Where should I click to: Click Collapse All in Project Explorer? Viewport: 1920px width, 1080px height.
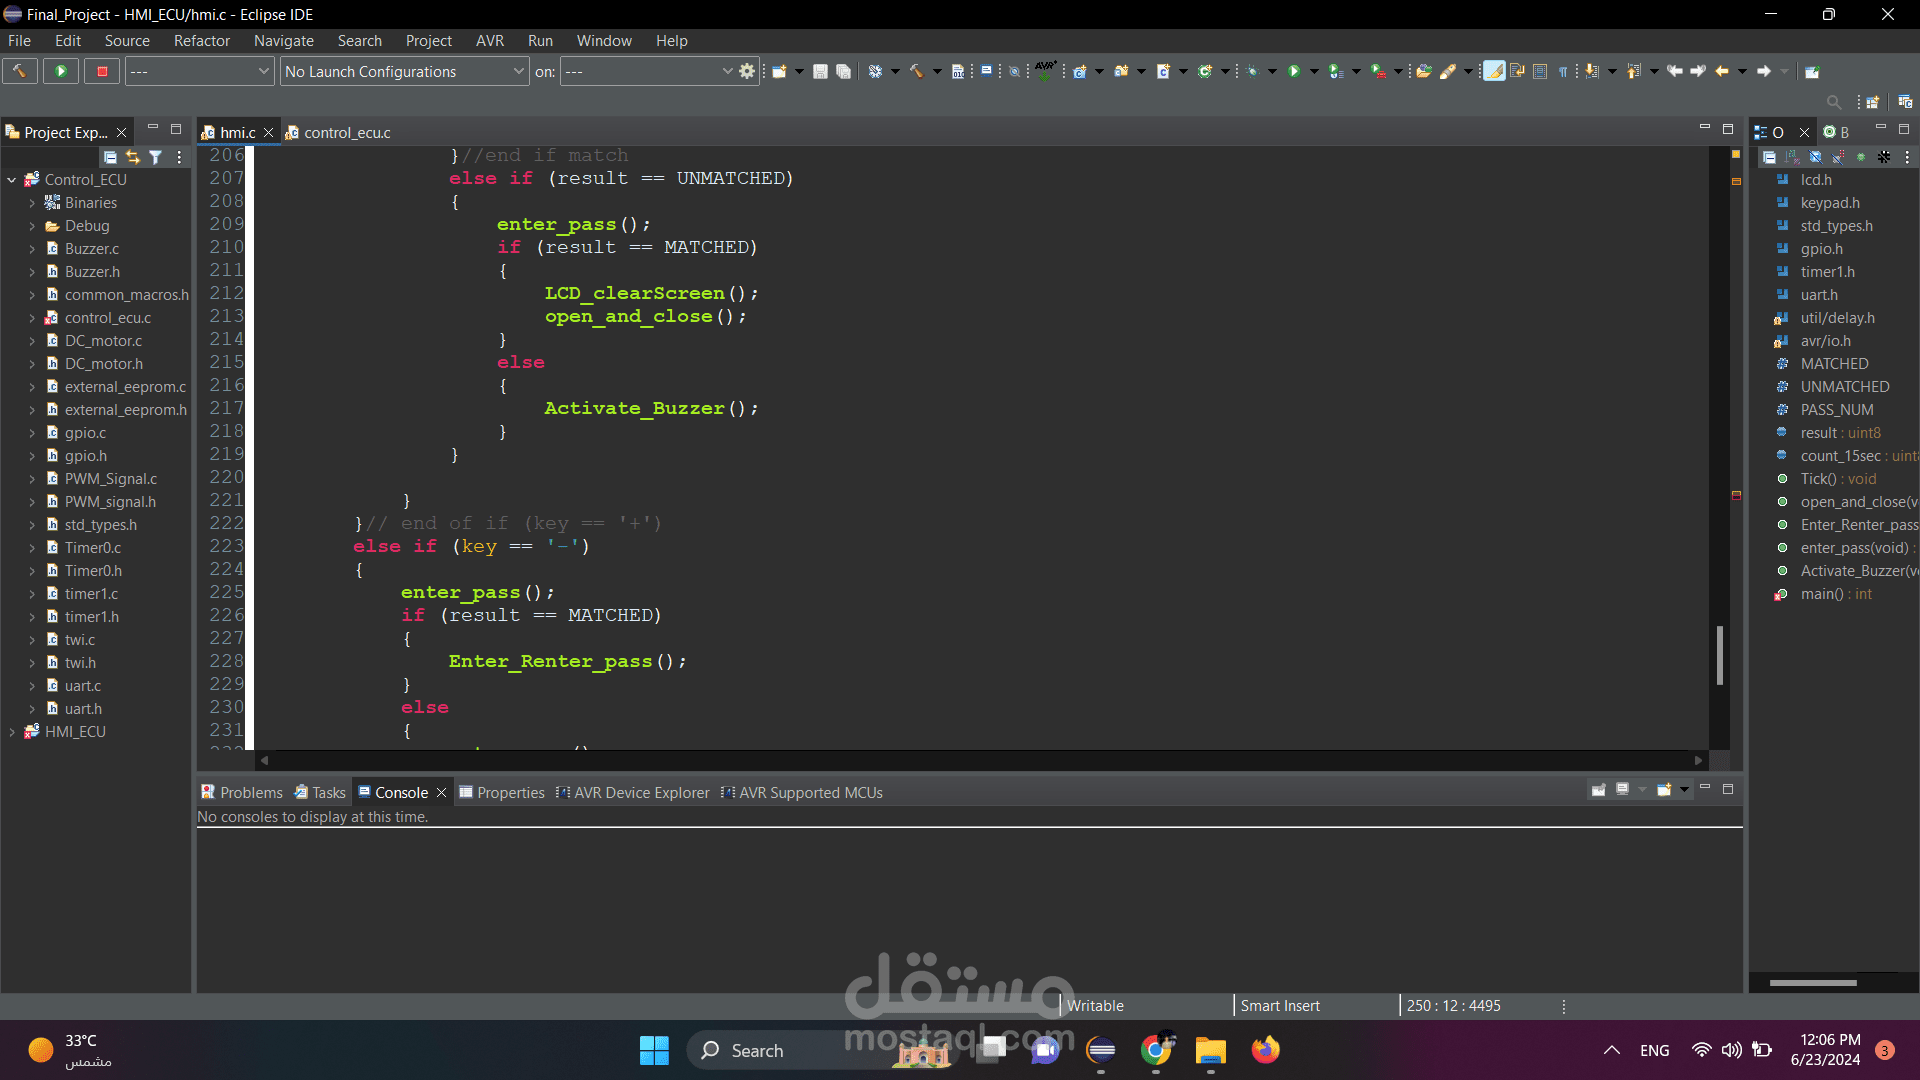[110, 157]
